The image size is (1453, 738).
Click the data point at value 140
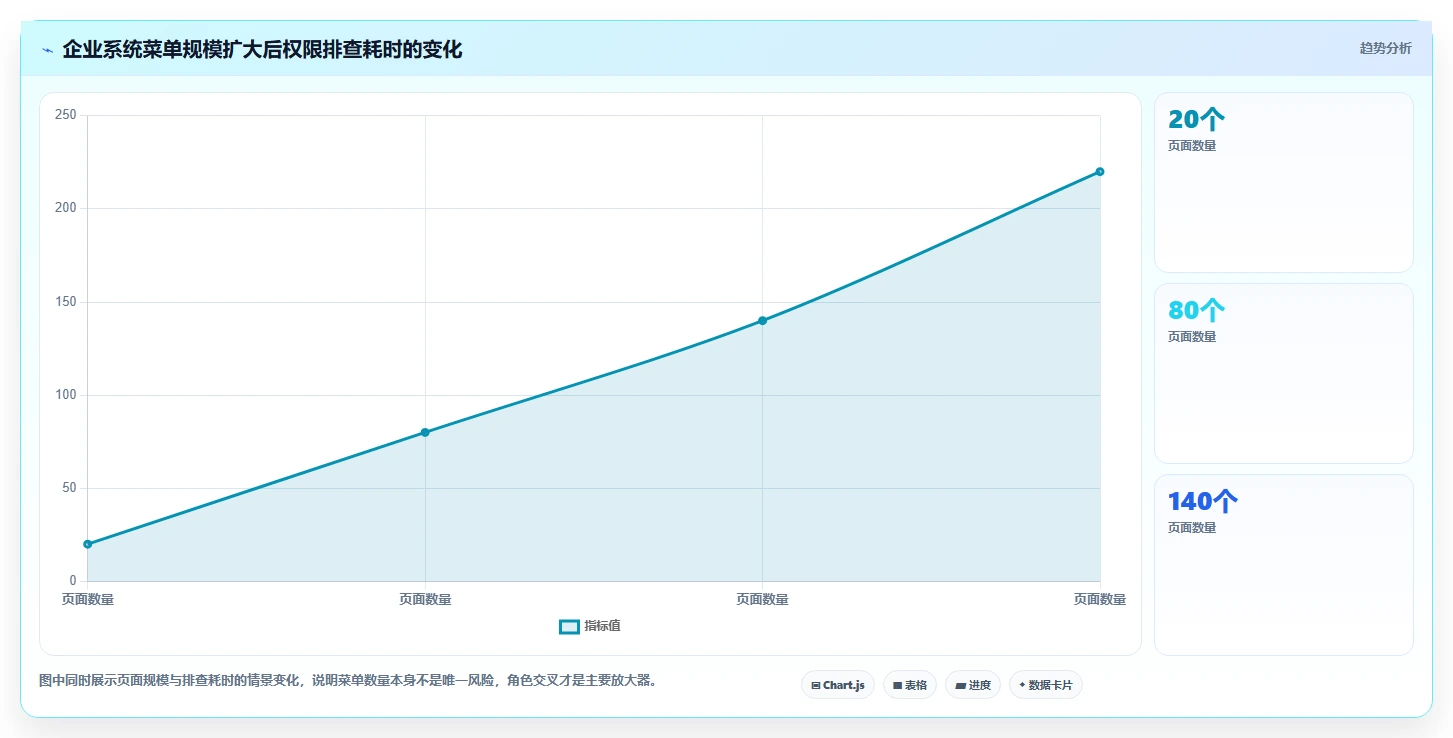(762, 320)
